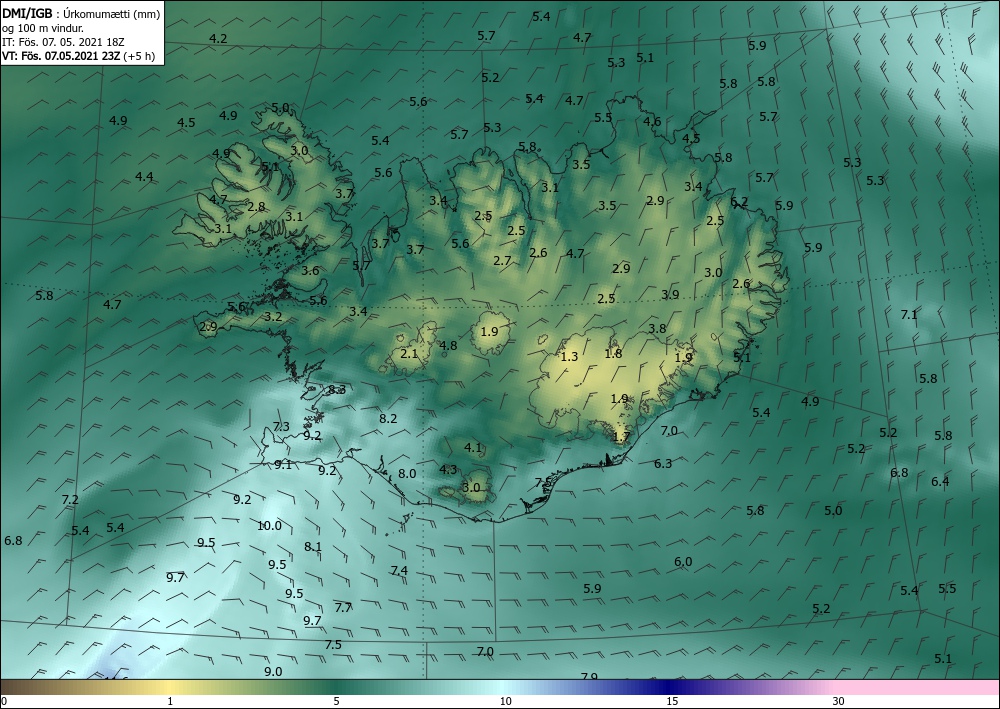Screen dimensions: 1000x709
Task: Select the 9.1 precipitation value
Action: coord(283,465)
